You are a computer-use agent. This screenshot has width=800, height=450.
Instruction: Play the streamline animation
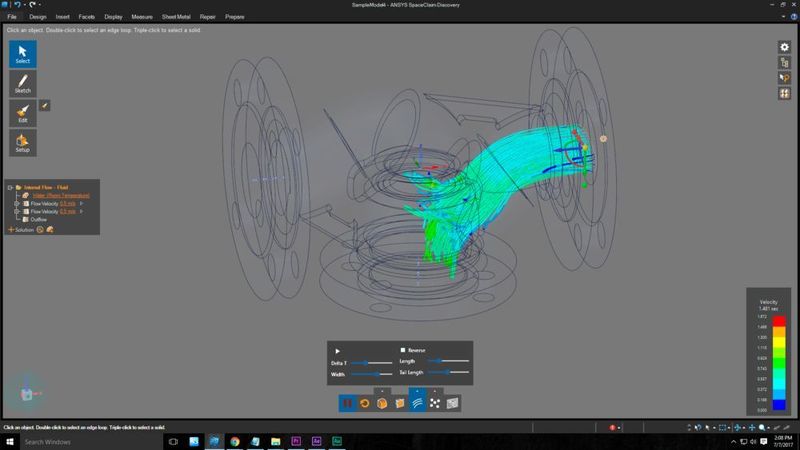[x=337, y=351]
